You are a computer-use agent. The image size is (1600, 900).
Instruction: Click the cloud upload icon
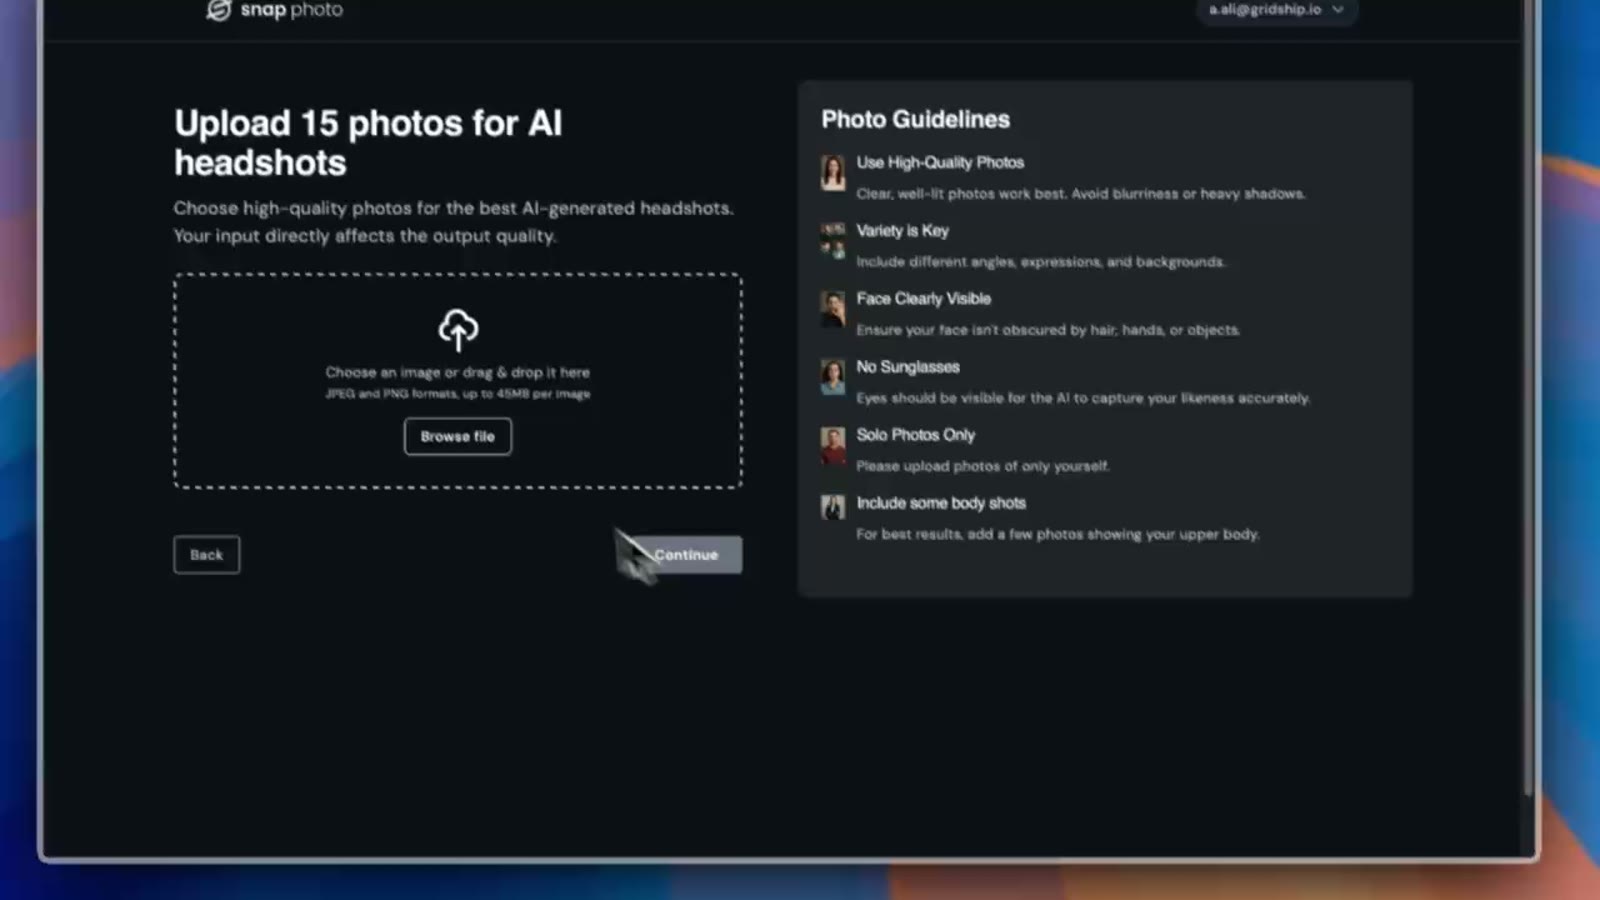[458, 330]
